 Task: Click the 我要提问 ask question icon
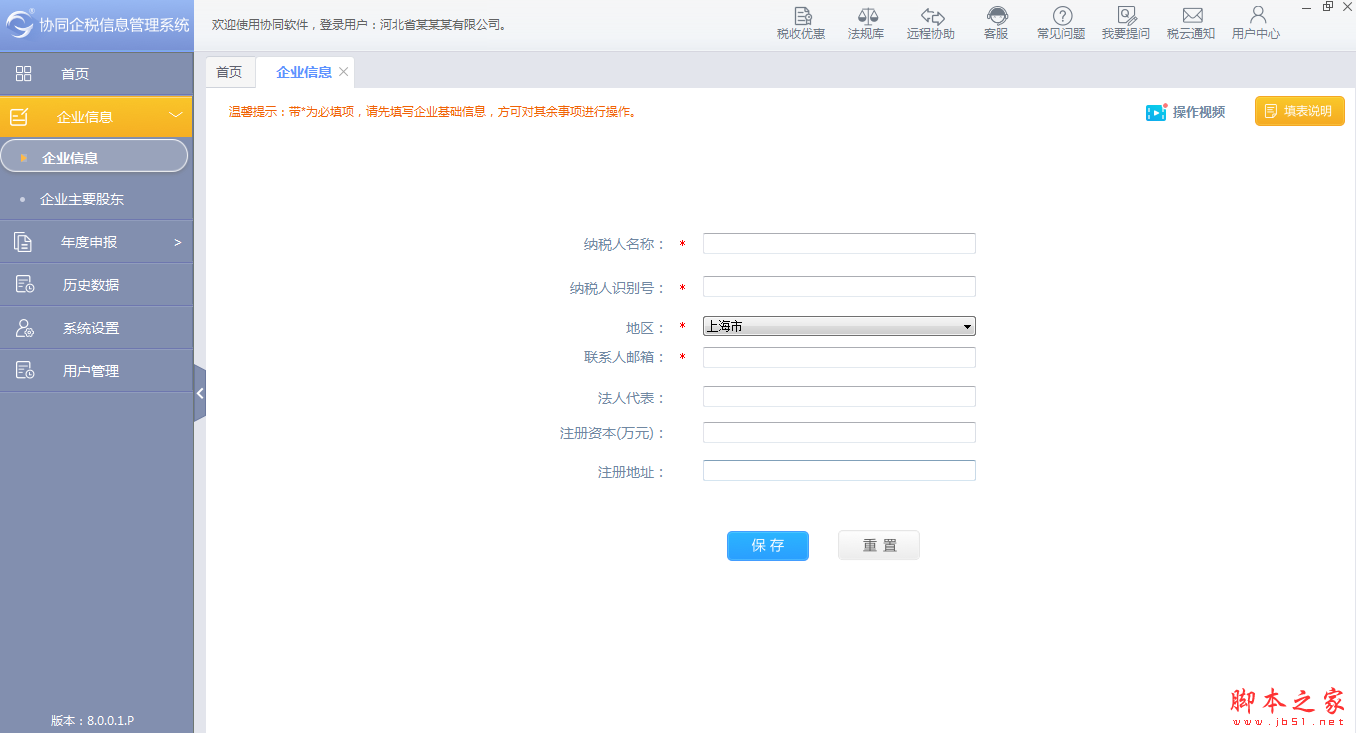tap(1126, 23)
